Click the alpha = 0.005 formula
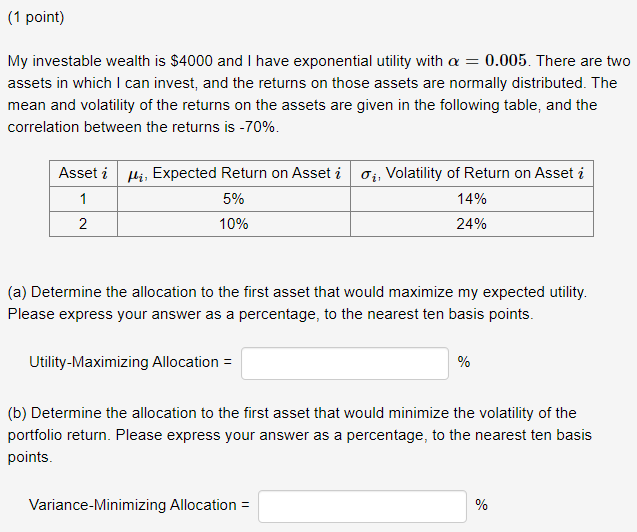Image resolution: width=637 pixels, height=532 pixels. (x=487, y=61)
